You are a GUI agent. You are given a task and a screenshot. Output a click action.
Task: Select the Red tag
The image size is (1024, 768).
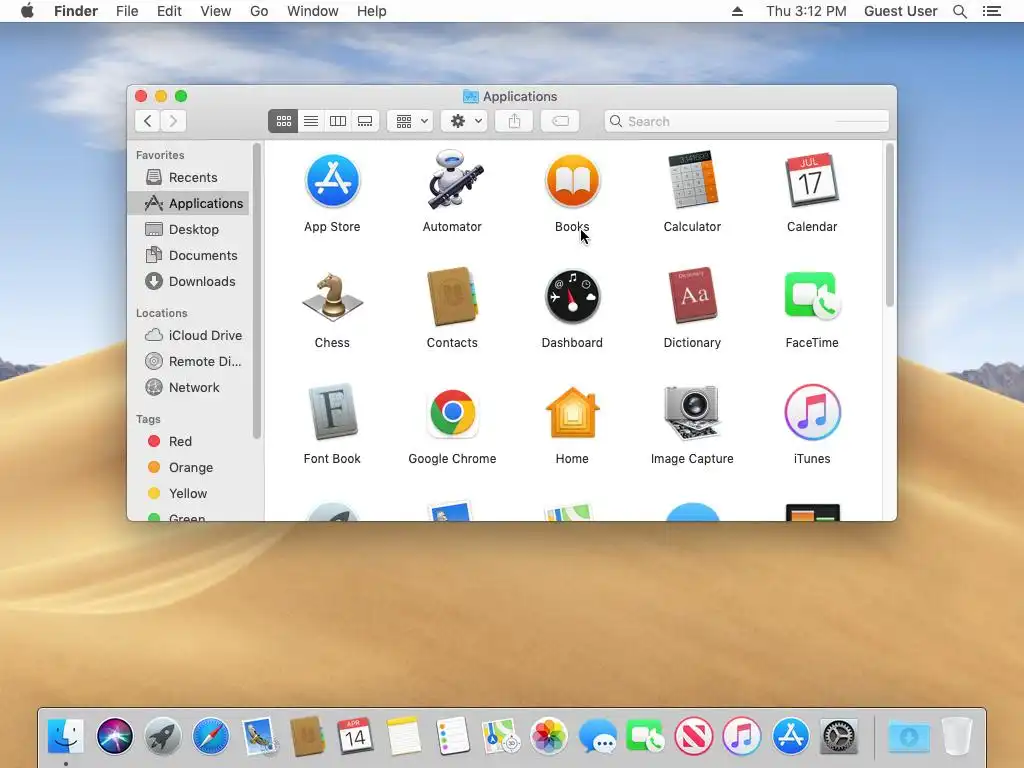click(189, 441)
